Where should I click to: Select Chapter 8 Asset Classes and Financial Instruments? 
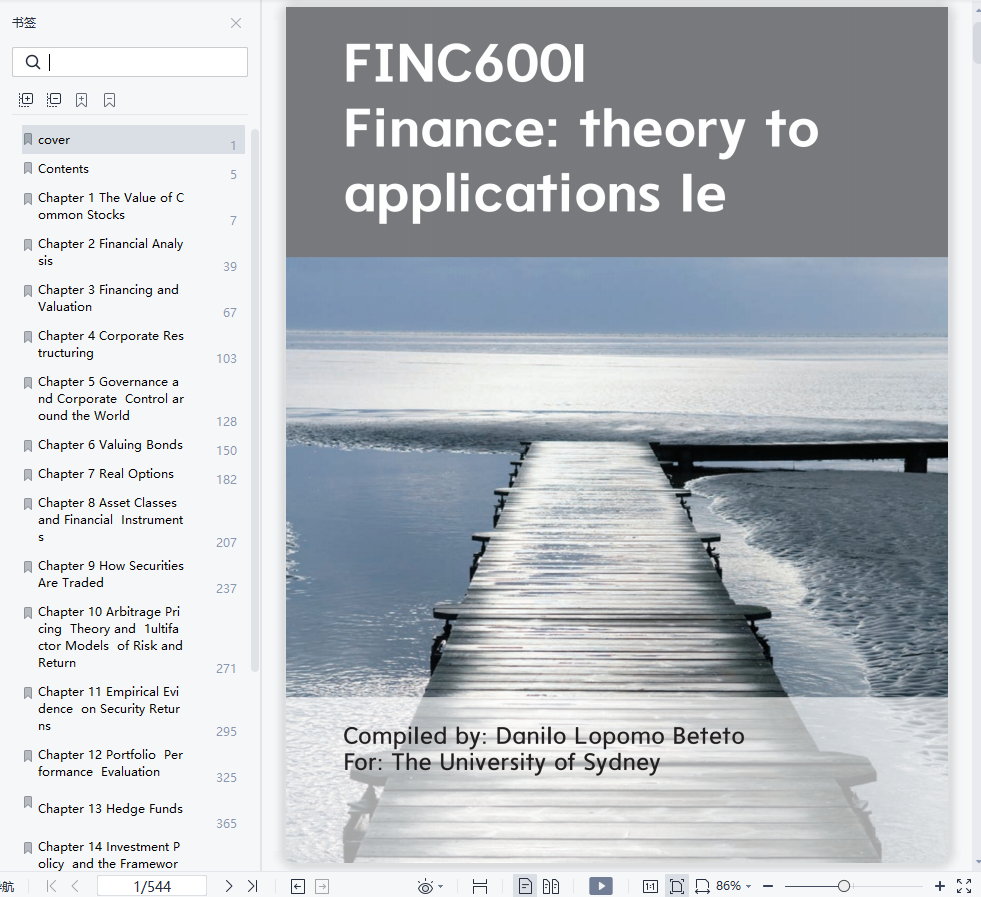pyautogui.click(x=133, y=520)
